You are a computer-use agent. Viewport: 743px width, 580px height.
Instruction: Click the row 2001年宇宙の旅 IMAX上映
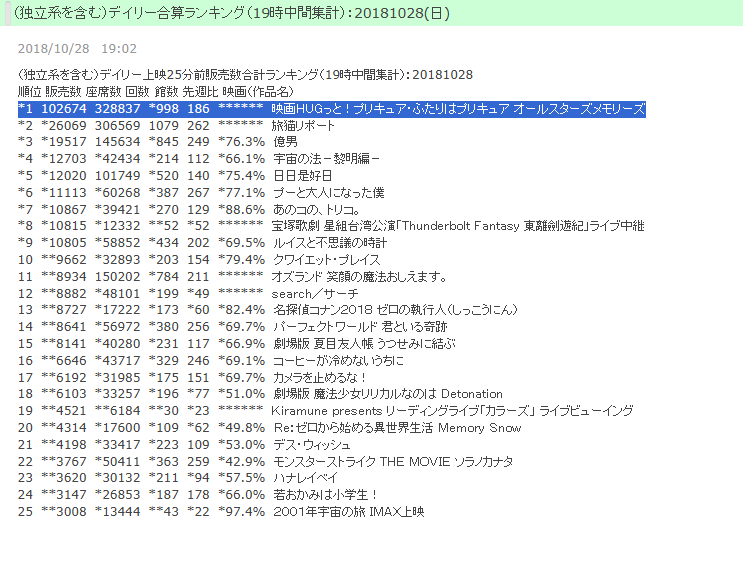(221, 512)
